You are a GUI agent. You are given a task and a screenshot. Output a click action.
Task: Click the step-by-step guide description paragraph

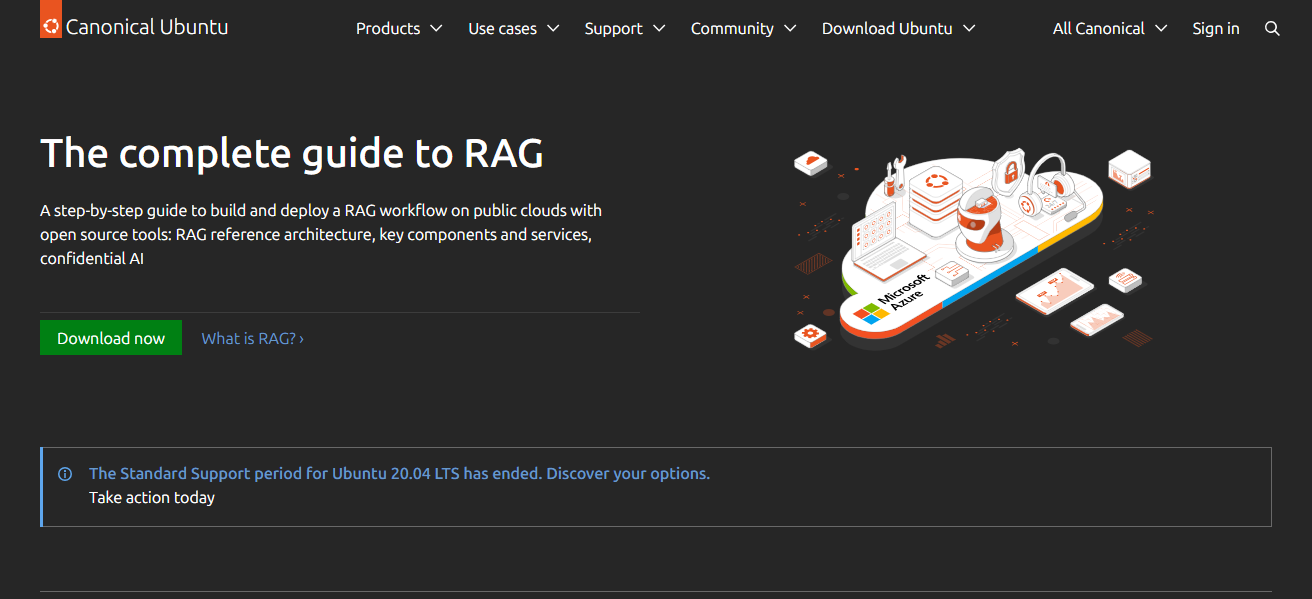coord(321,234)
